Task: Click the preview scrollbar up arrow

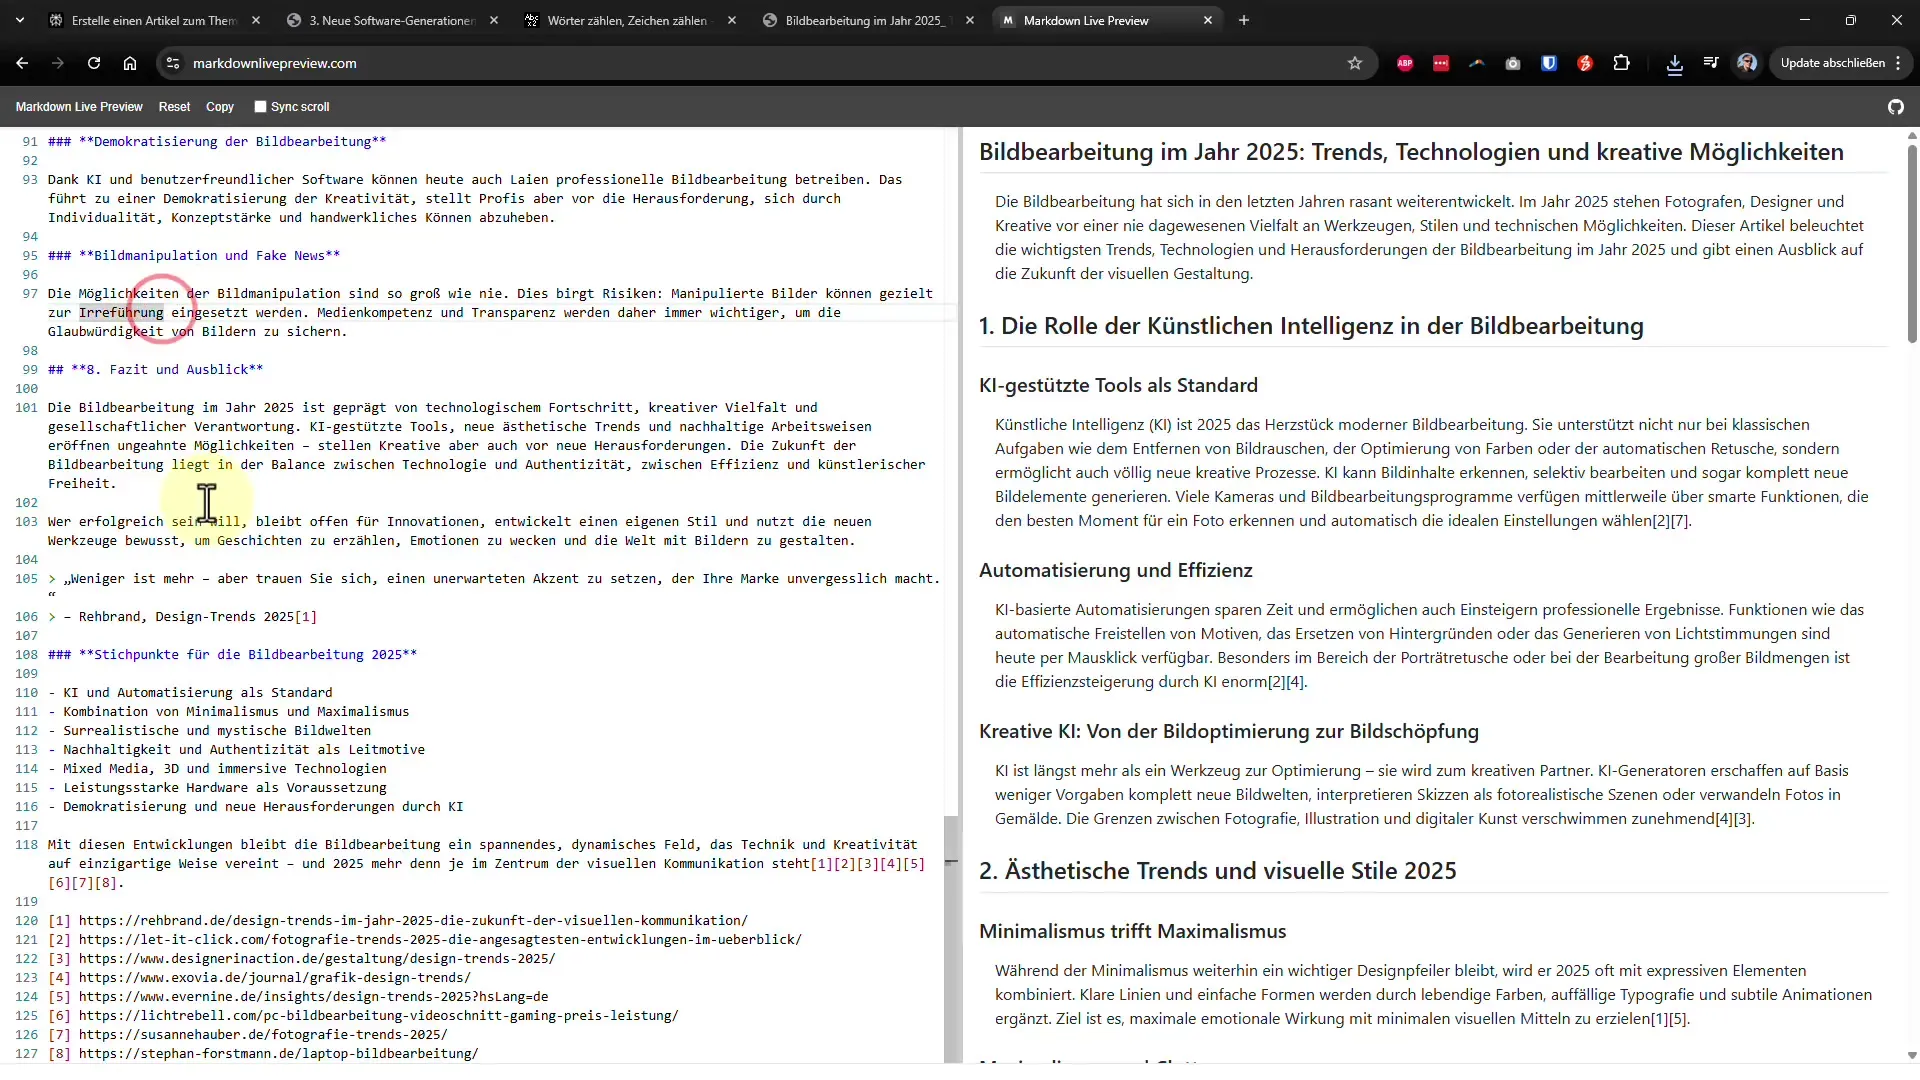Action: (1912, 135)
